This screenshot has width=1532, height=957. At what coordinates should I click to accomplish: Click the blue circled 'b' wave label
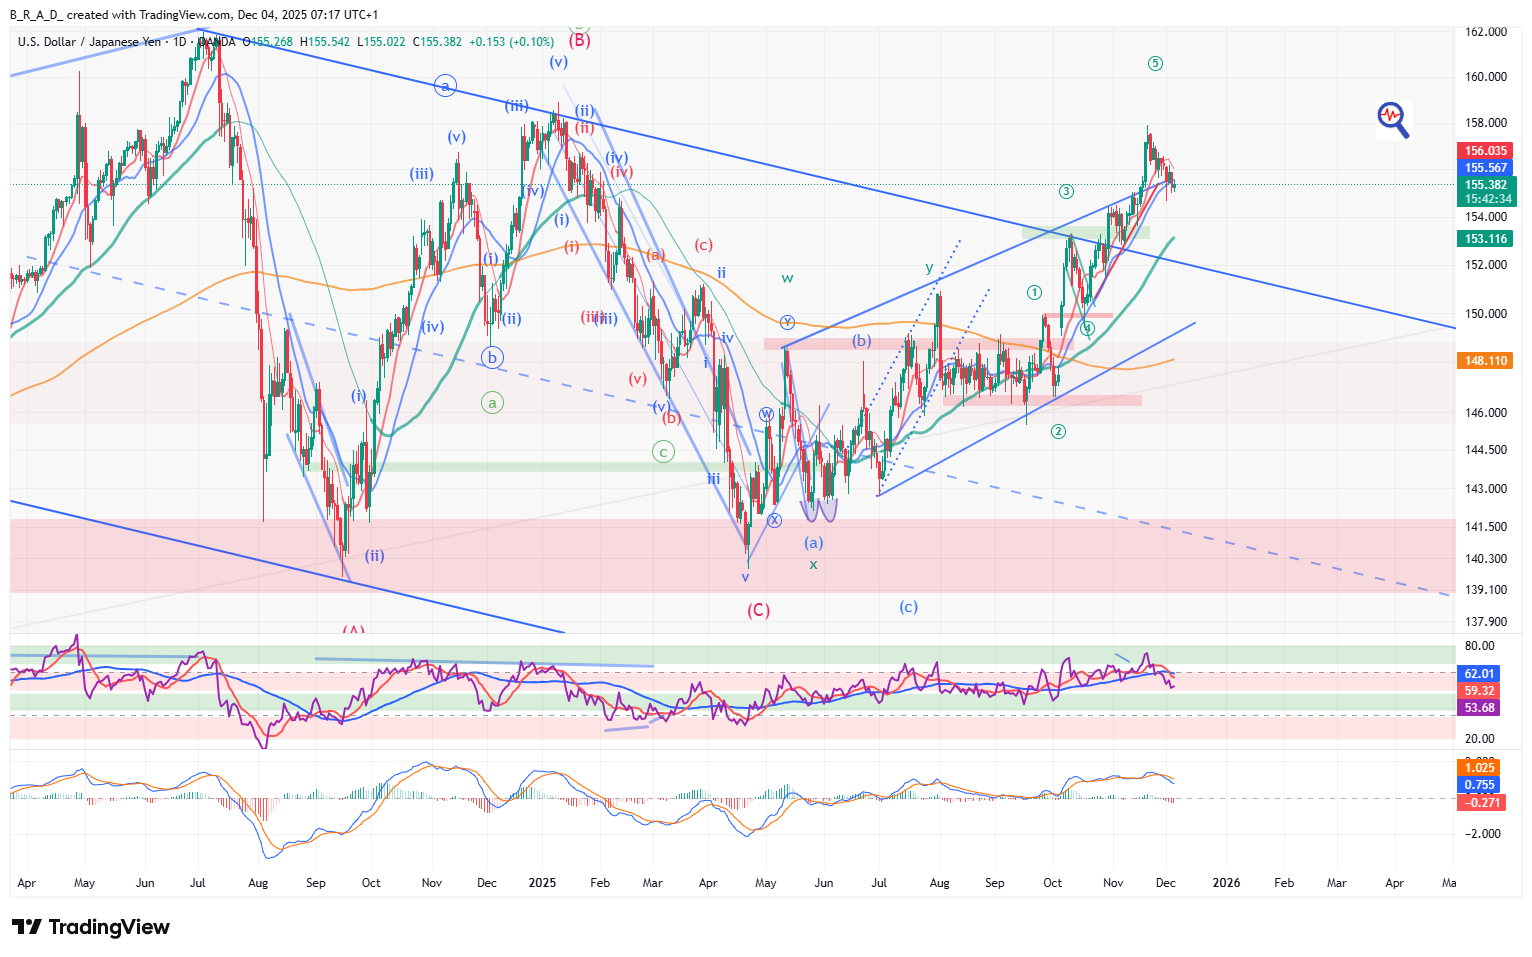(491, 357)
